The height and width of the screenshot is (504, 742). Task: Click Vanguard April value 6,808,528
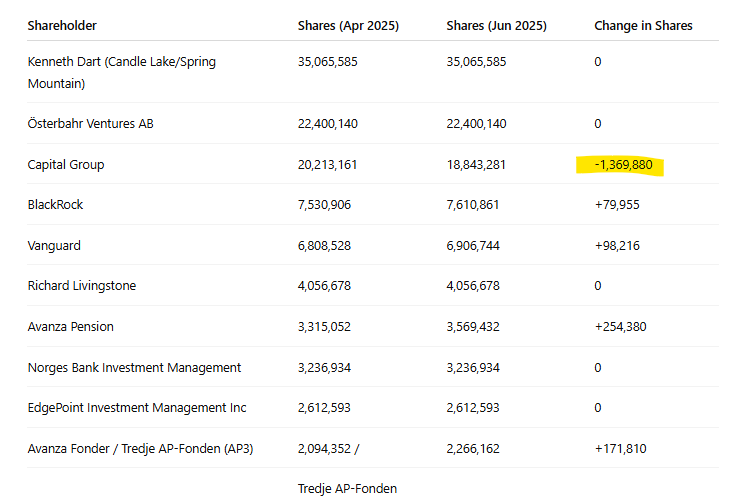[324, 246]
